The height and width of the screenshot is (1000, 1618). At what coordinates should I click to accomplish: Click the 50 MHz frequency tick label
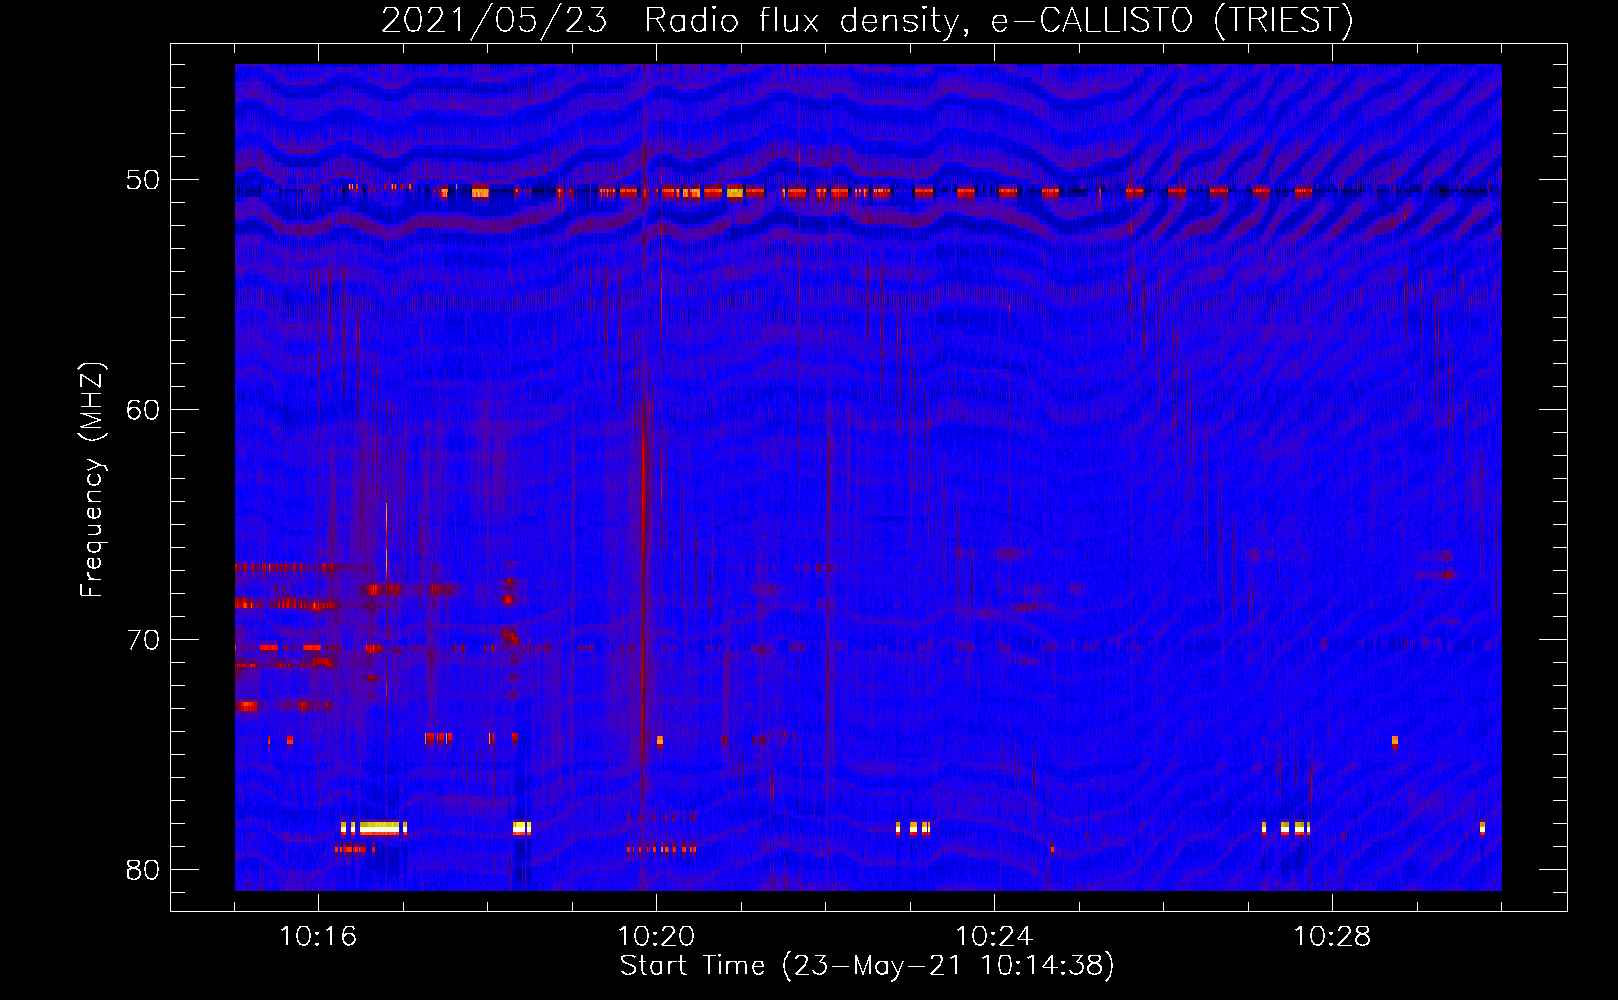(x=143, y=180)
